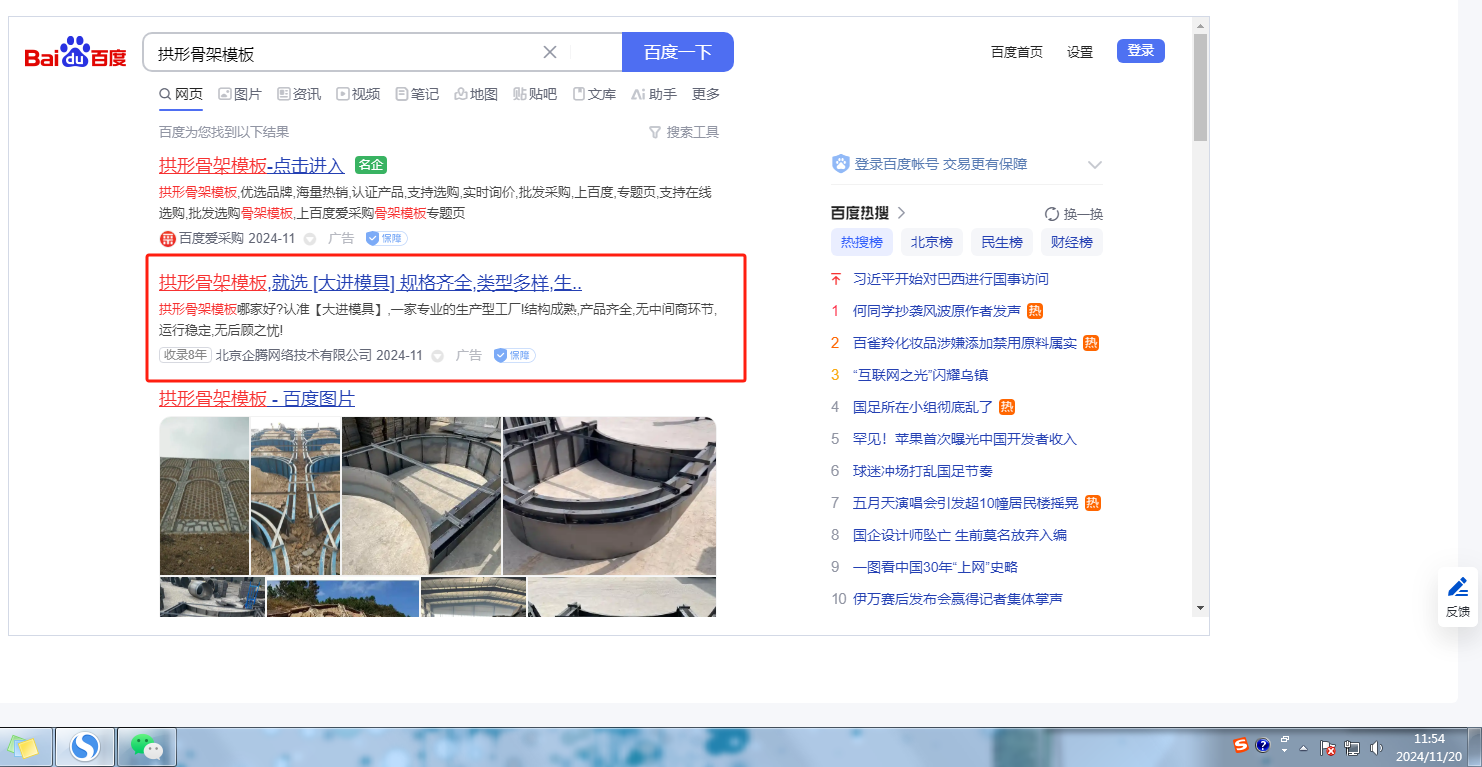Switch to the 图片 tab
Viewport: 1482px width, 767px height.
(x=240, y=94)
